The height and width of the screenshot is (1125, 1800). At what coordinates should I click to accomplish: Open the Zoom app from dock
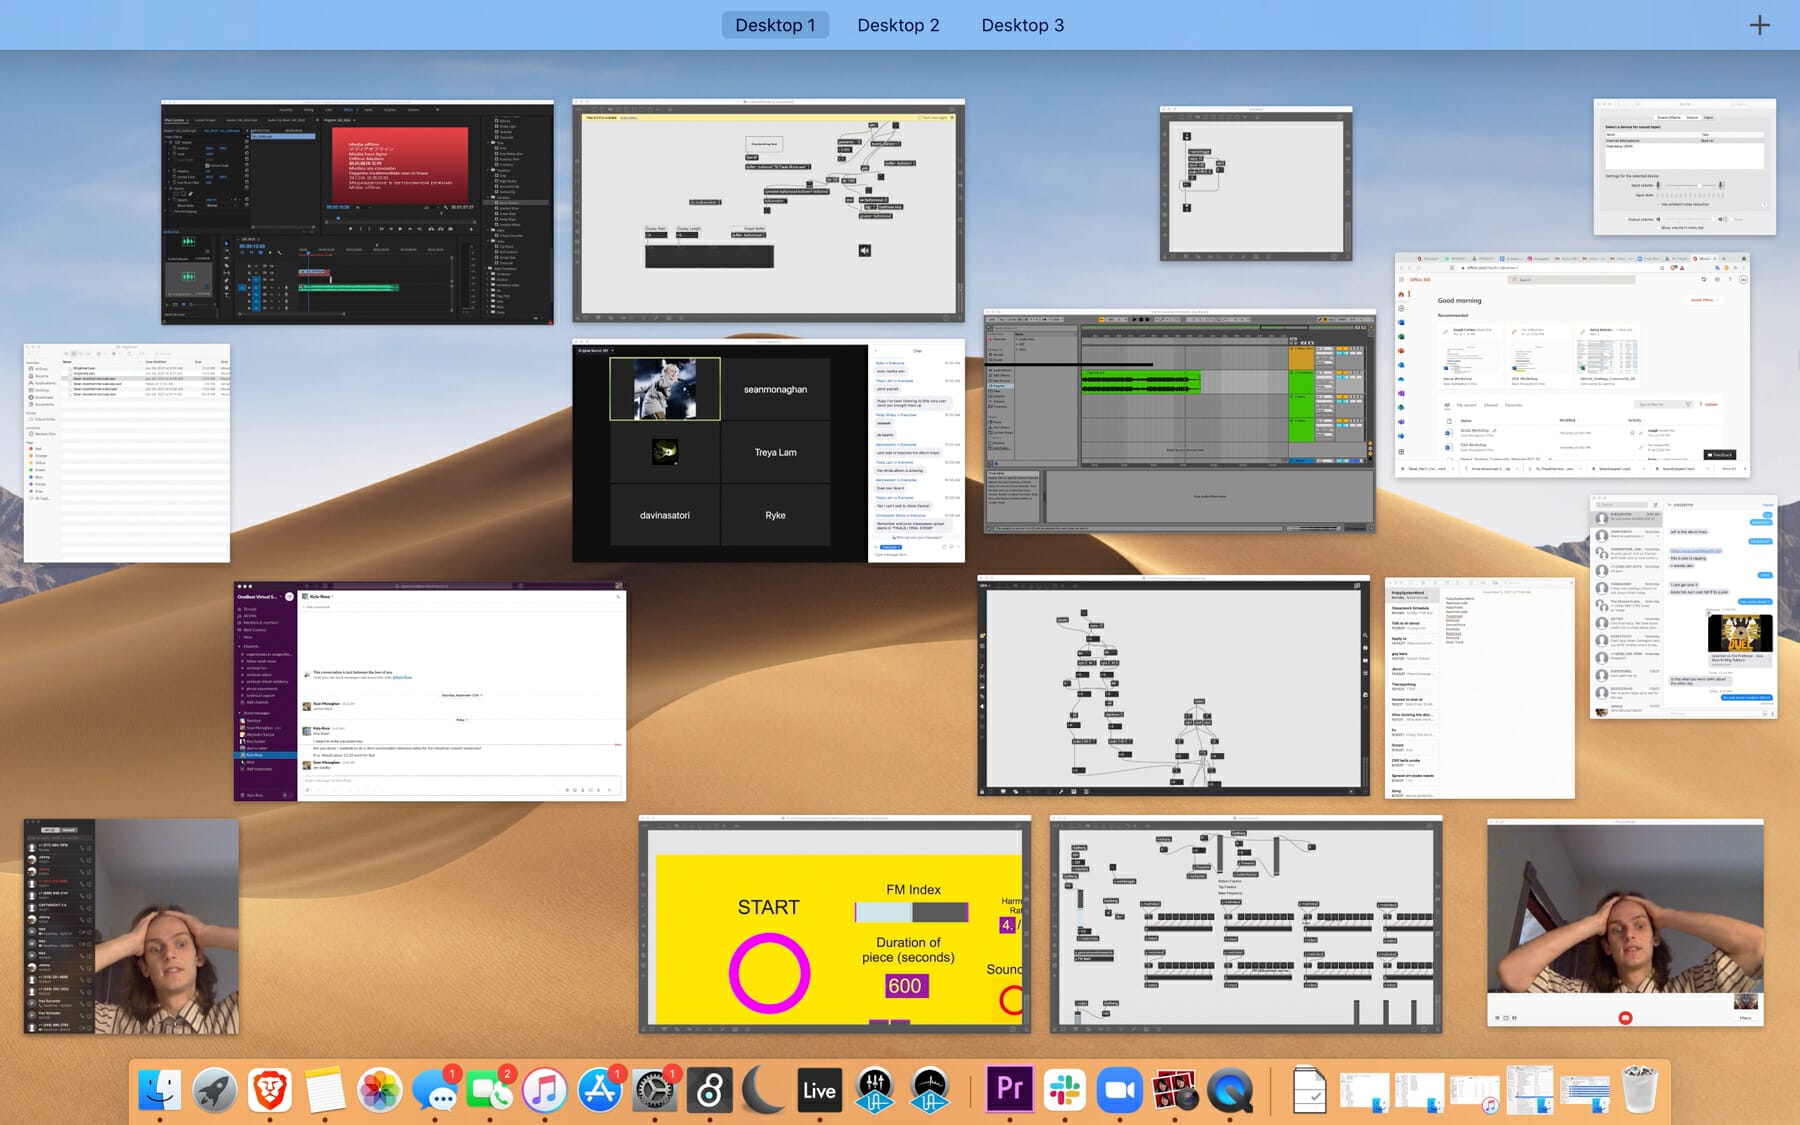(x=1119, y=1090)
